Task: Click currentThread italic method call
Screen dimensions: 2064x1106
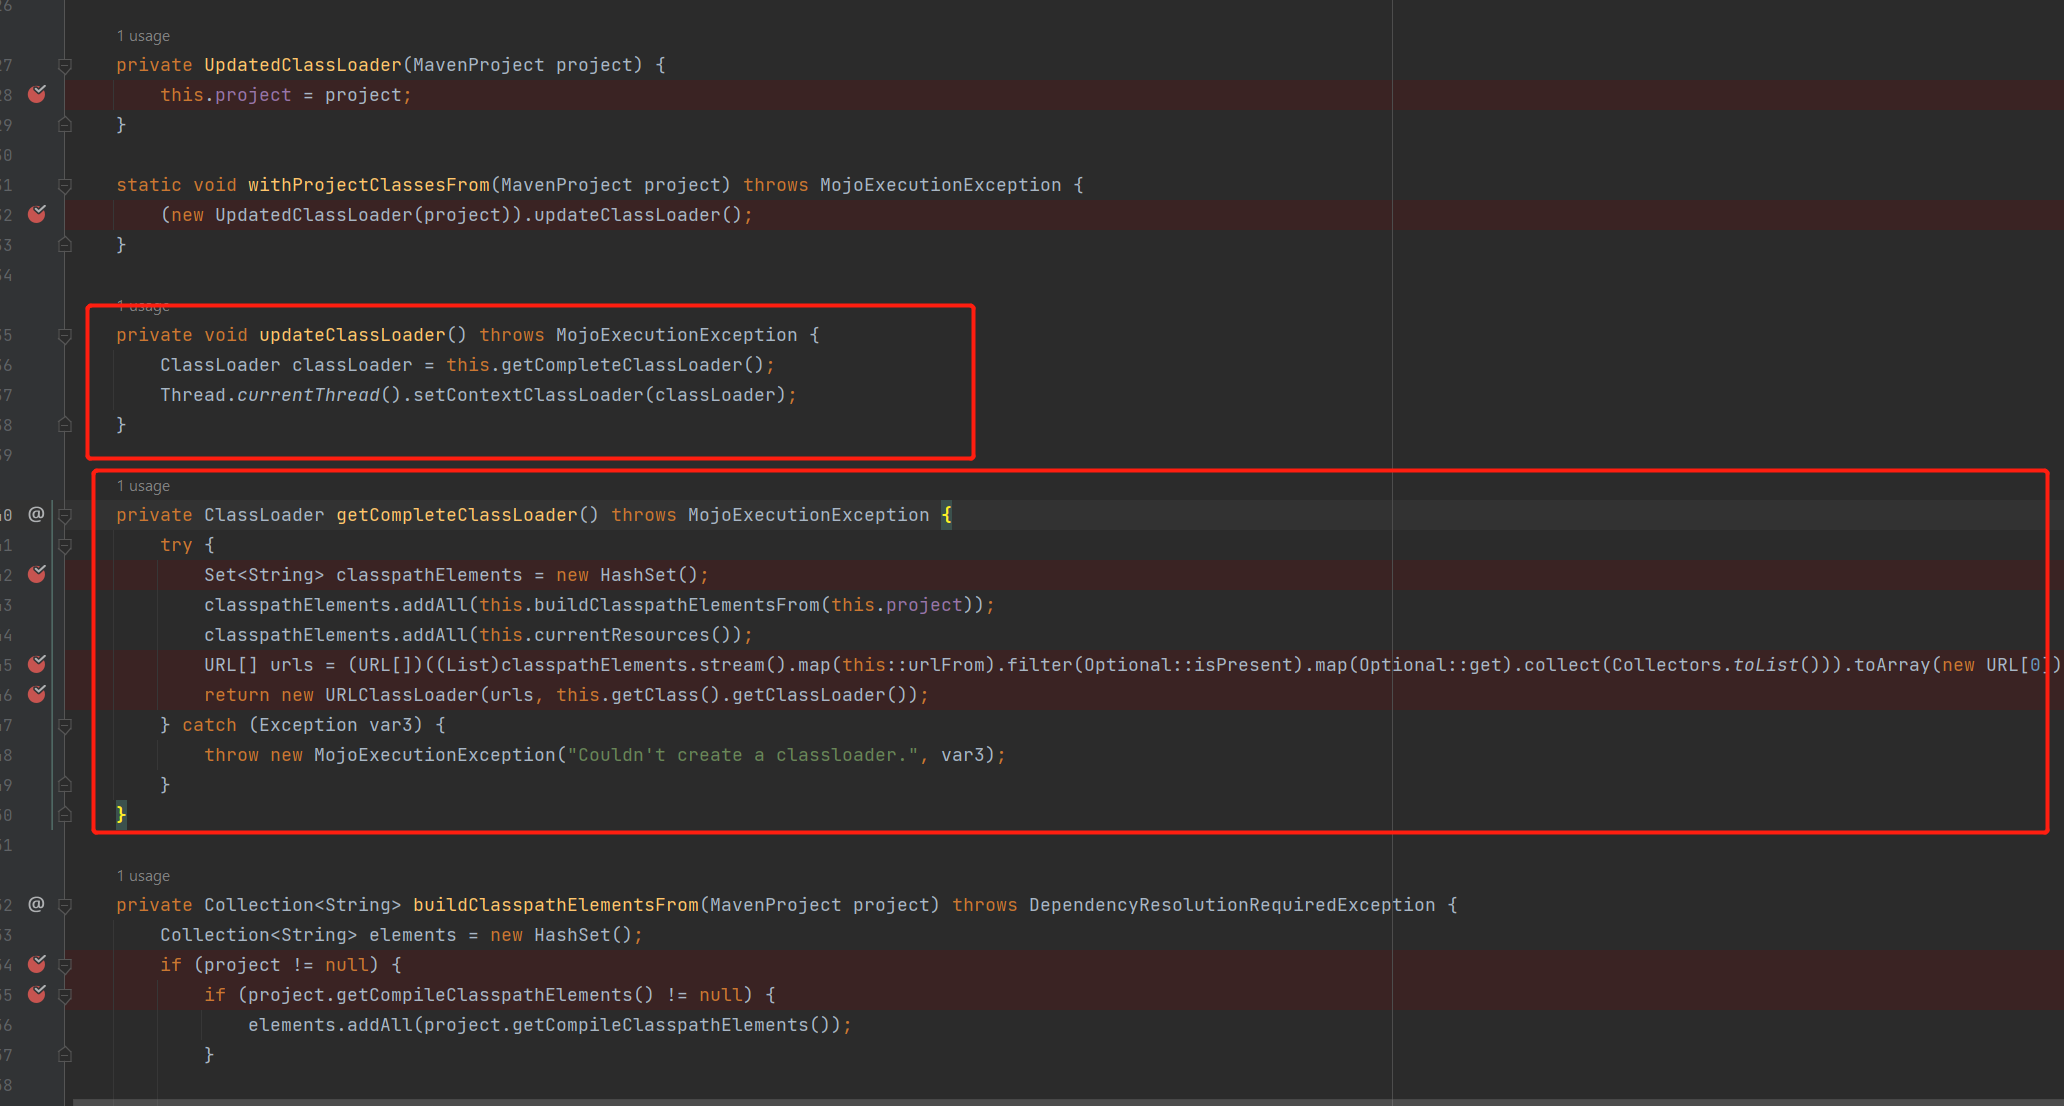Action: click(308, 395)
